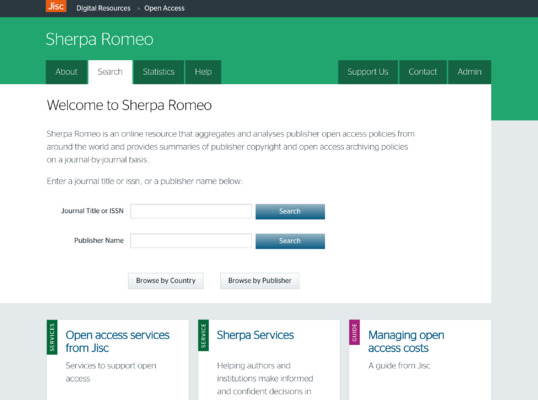Screen dimensions: 538x400
Task: Open the Support Us tab
Action: click(x=368, y=72)
